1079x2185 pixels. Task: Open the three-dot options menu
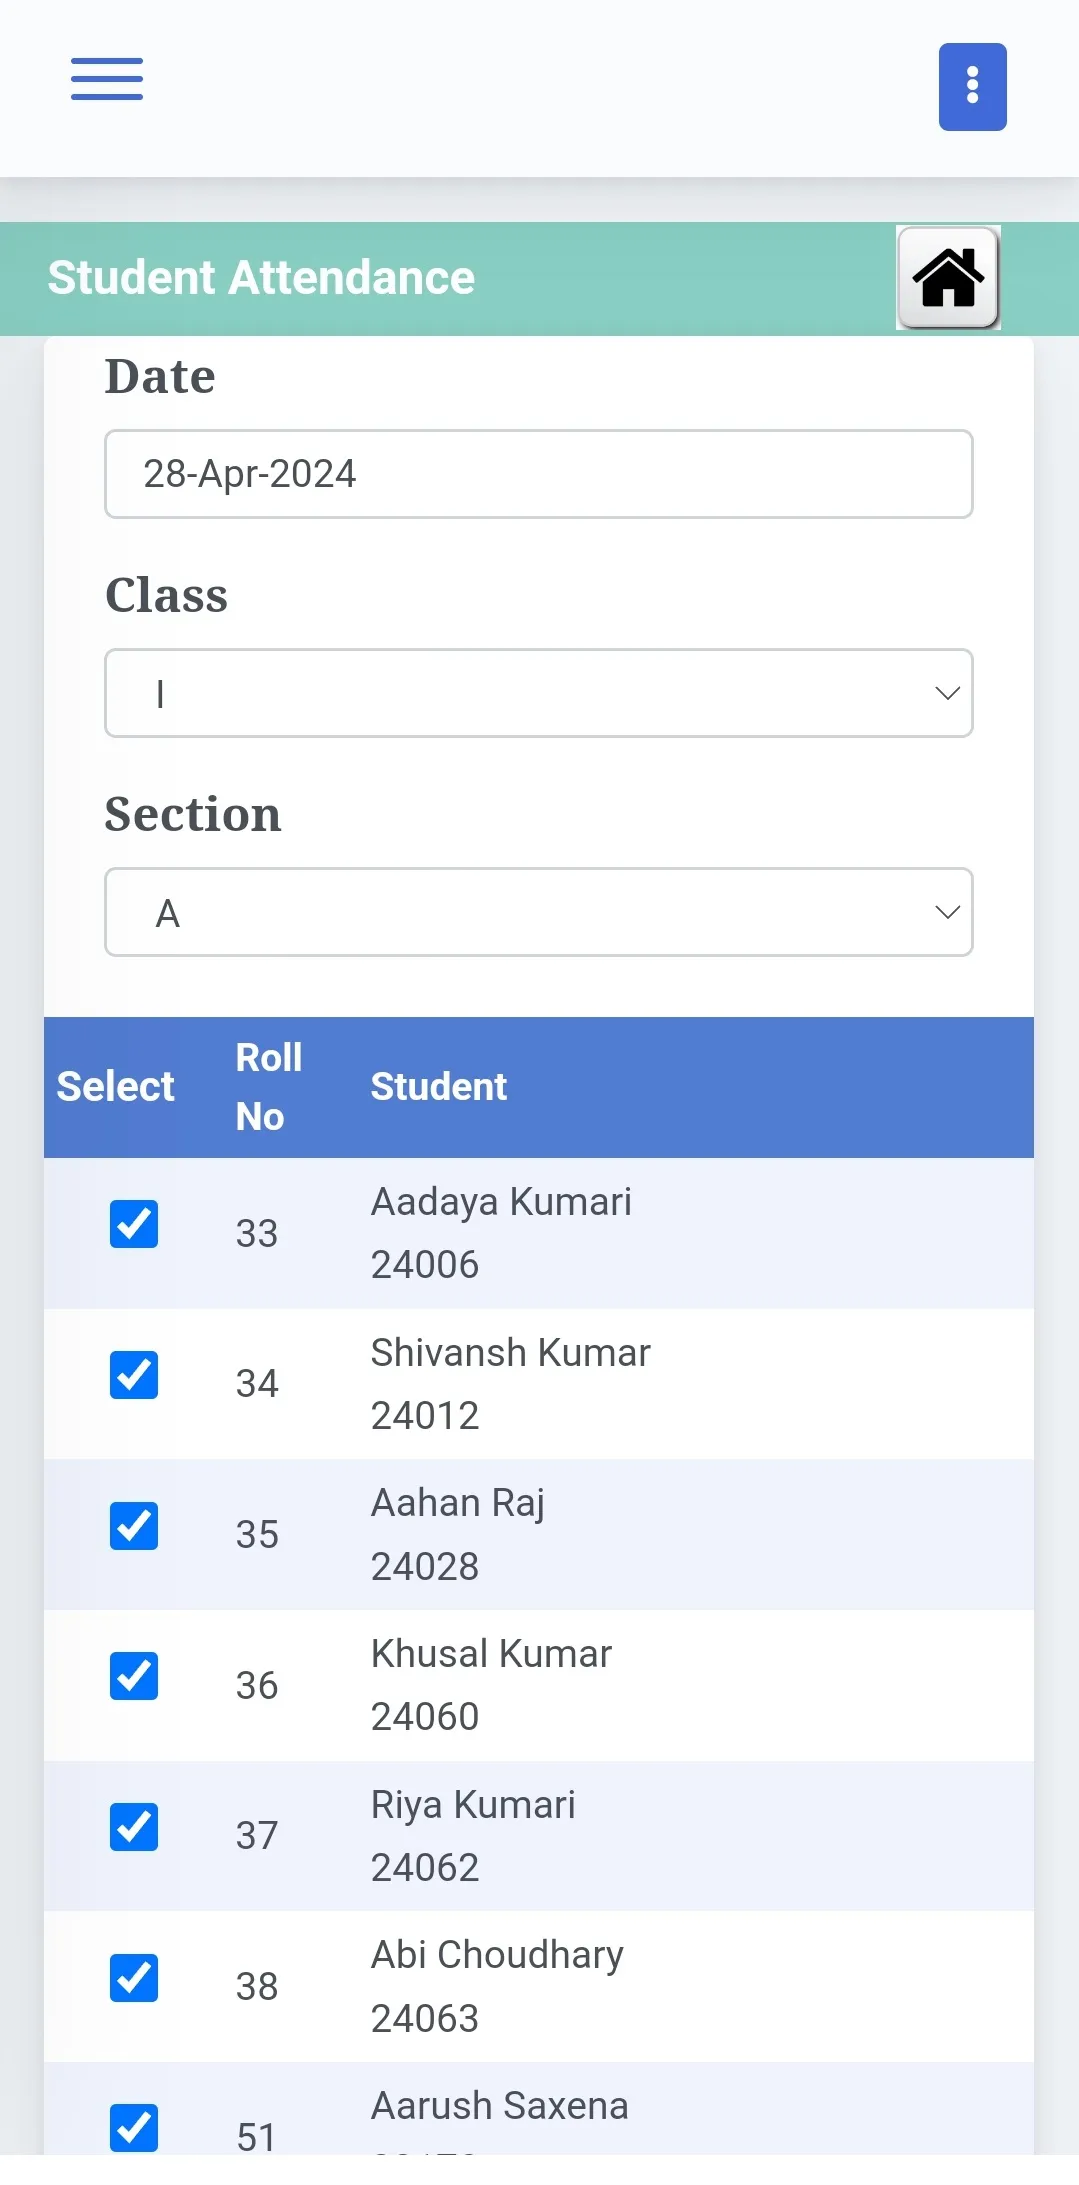(972, 87)
